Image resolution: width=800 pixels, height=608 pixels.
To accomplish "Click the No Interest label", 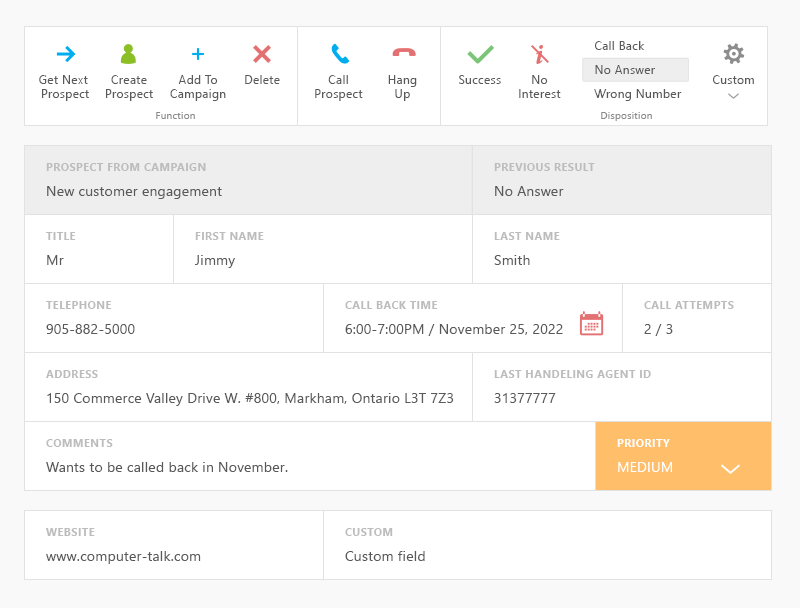I will point(539,87).
